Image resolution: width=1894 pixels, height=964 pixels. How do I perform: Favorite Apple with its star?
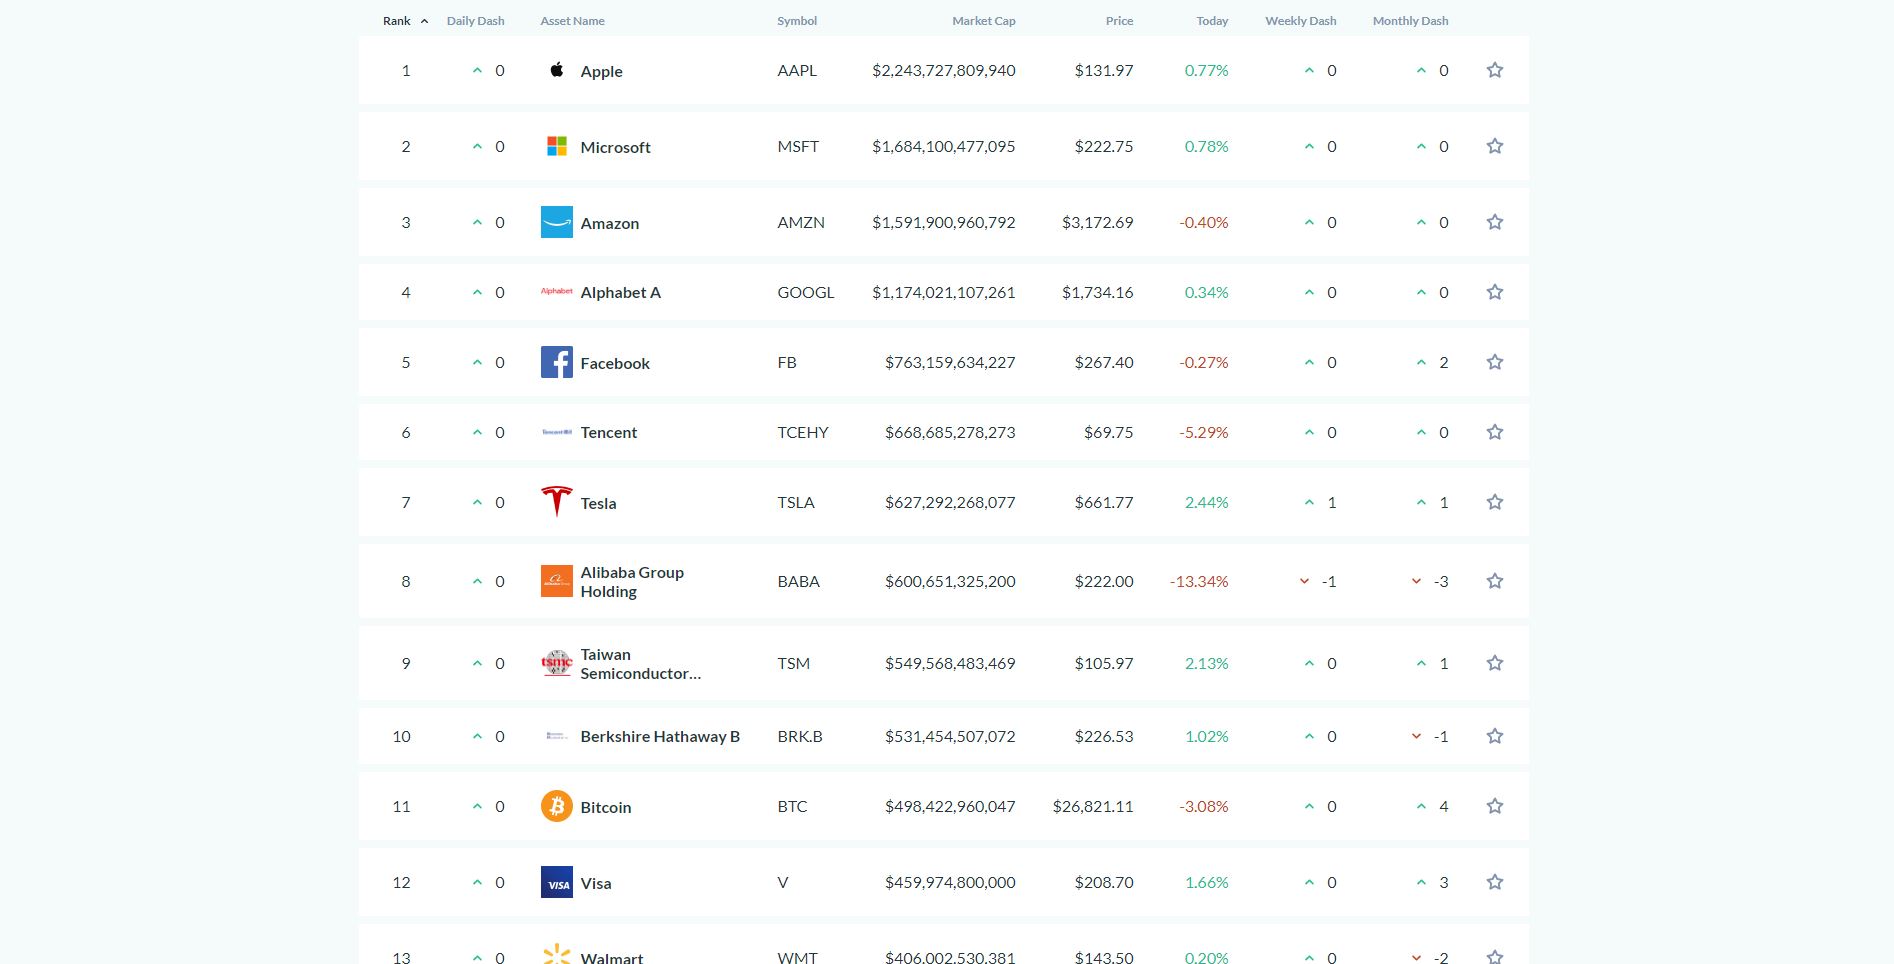1495,70
